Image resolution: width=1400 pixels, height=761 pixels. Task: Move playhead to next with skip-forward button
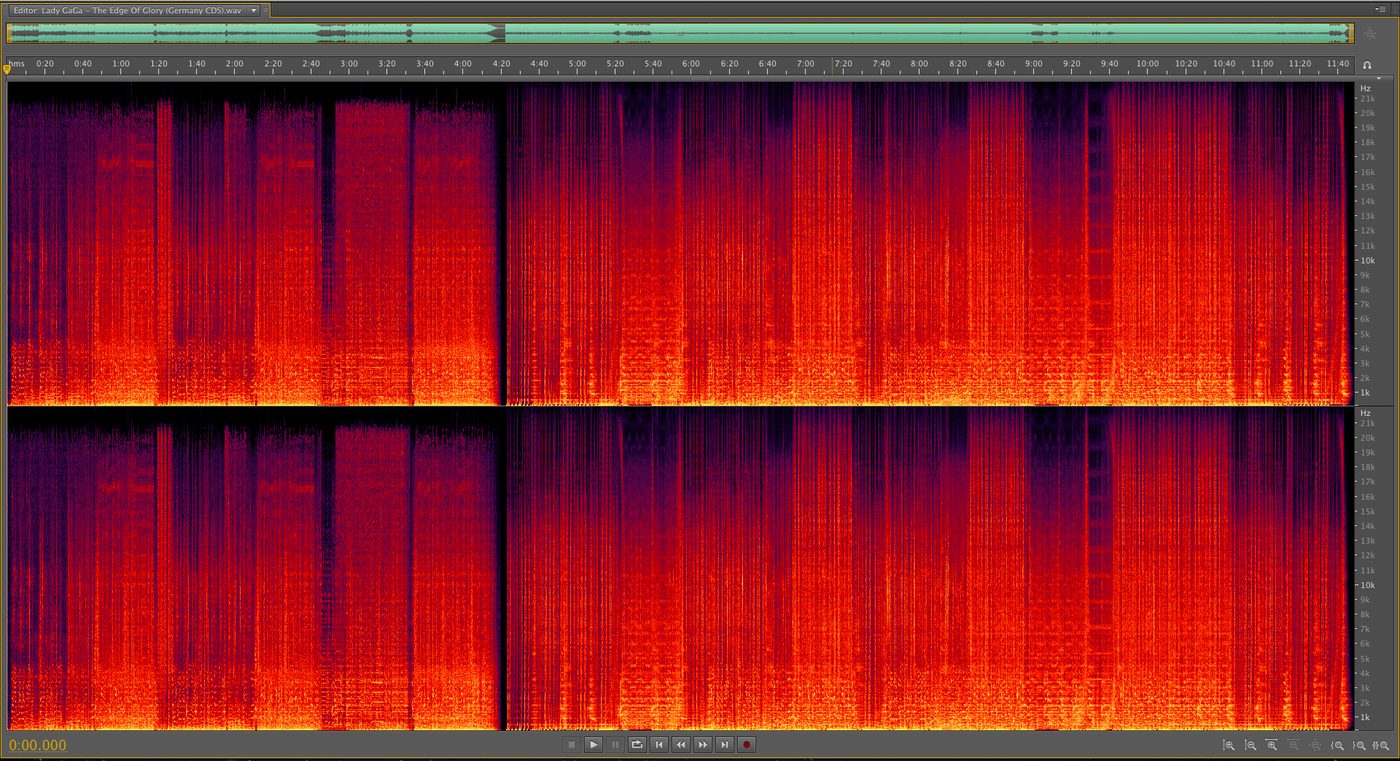[x=725, y=745]
